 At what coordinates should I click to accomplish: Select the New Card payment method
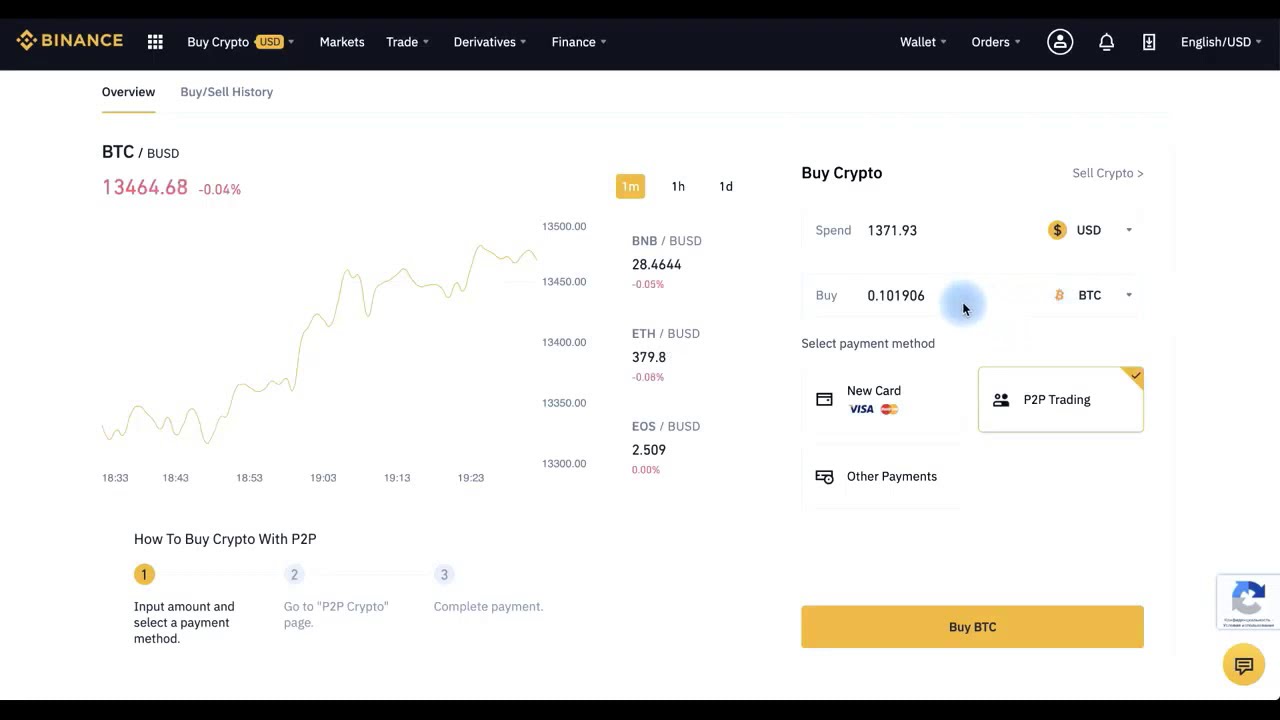click(x=884, y=399)
